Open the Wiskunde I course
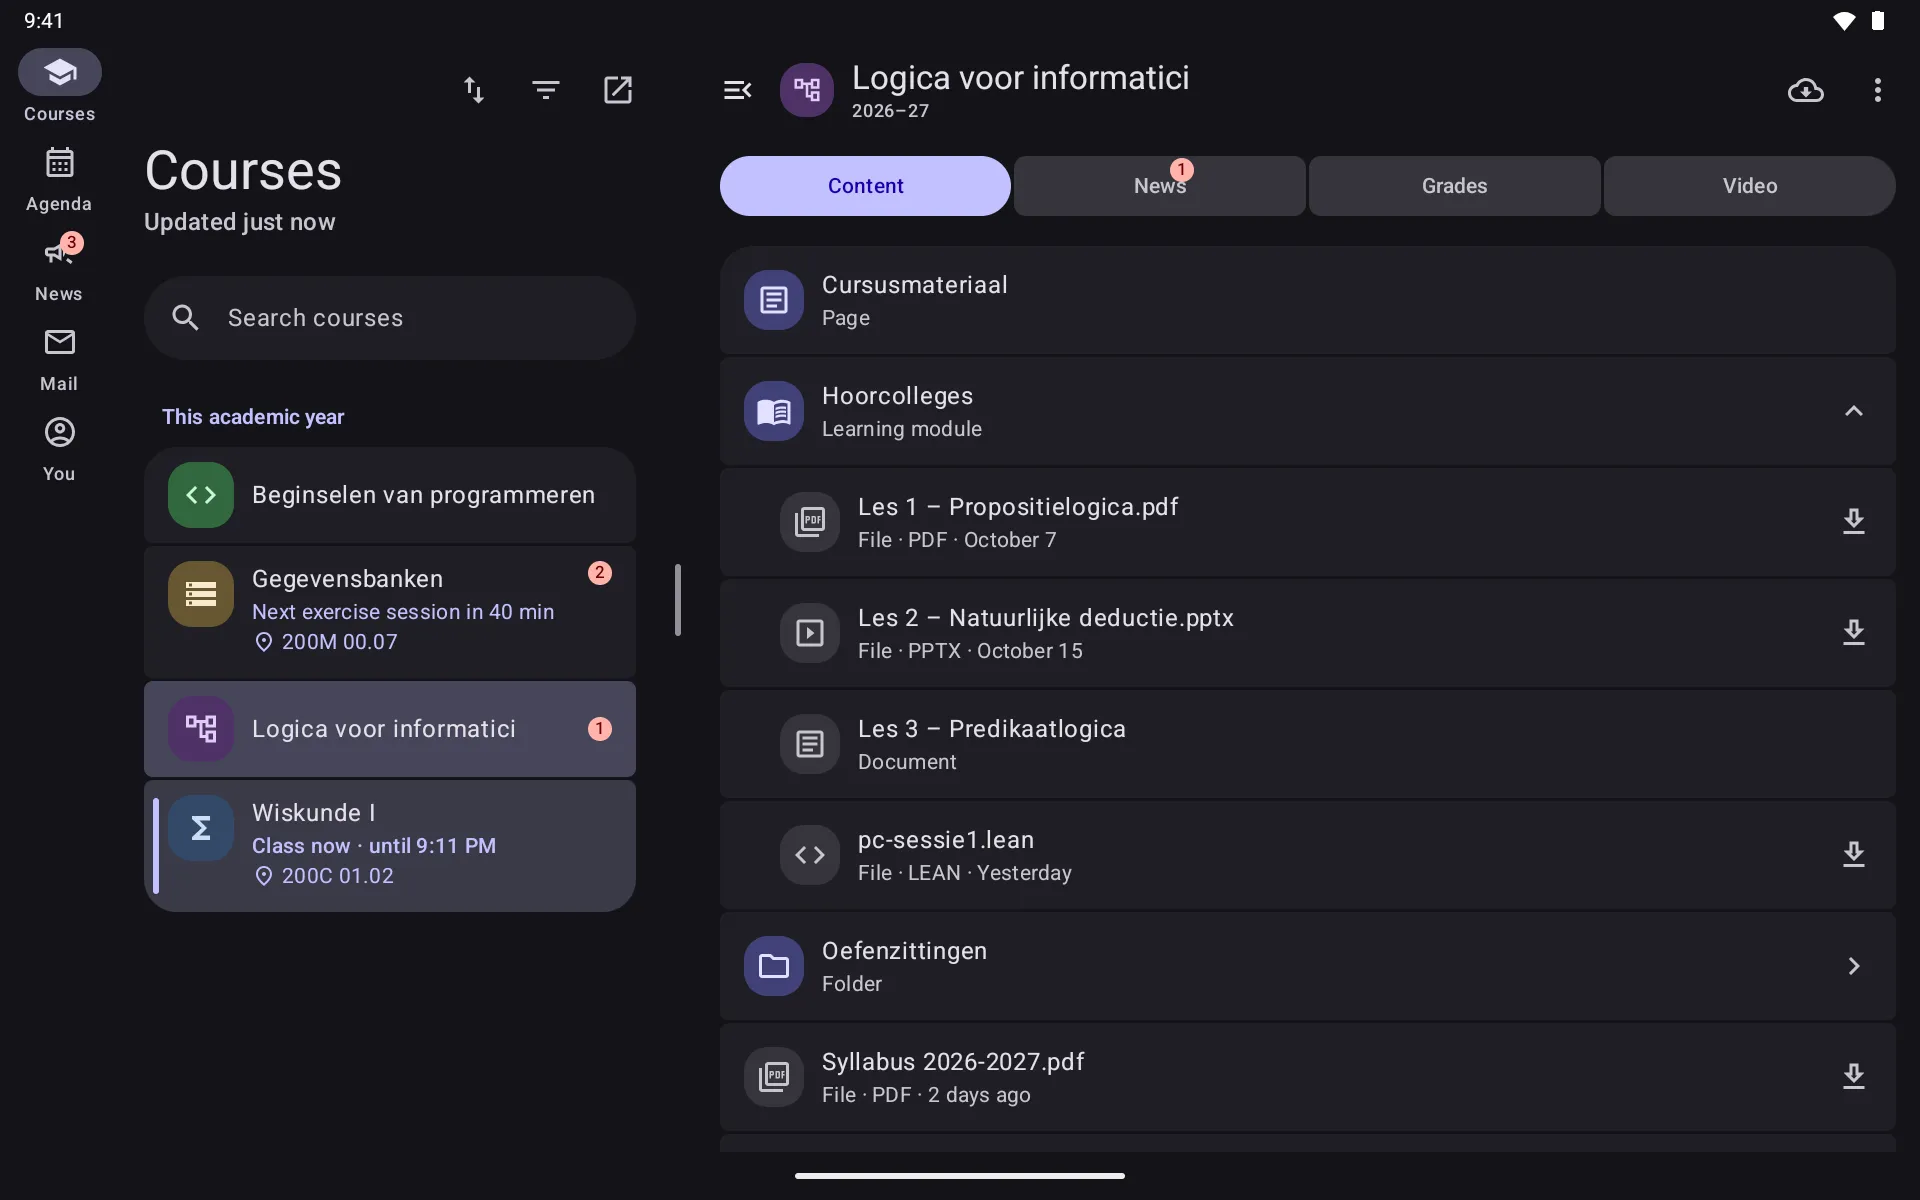Viewport: 1920px width, 1200px height. tap(390, 845)
